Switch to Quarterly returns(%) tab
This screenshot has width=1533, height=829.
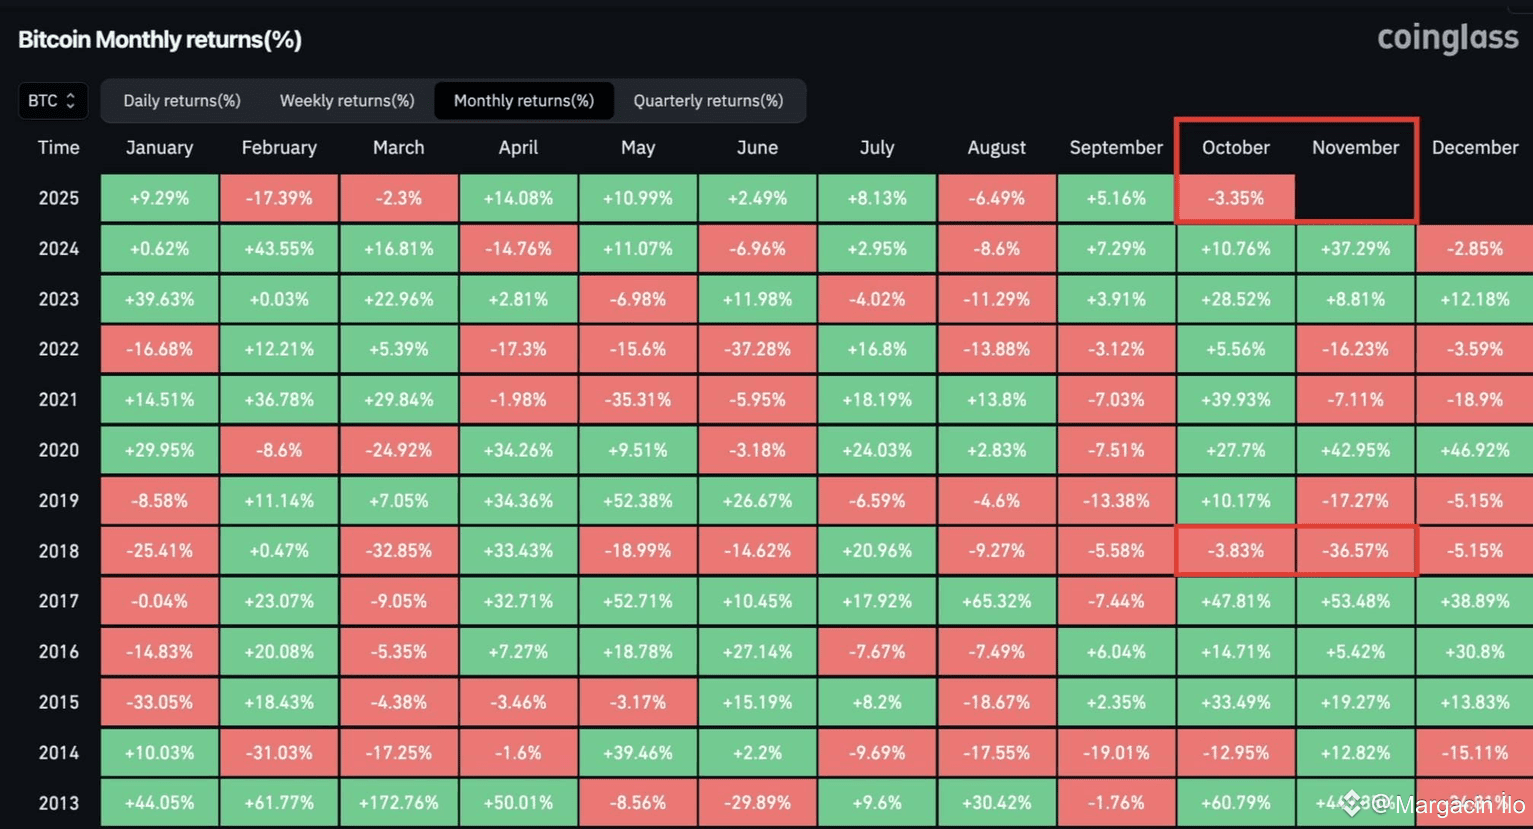[x=708, y=100]
